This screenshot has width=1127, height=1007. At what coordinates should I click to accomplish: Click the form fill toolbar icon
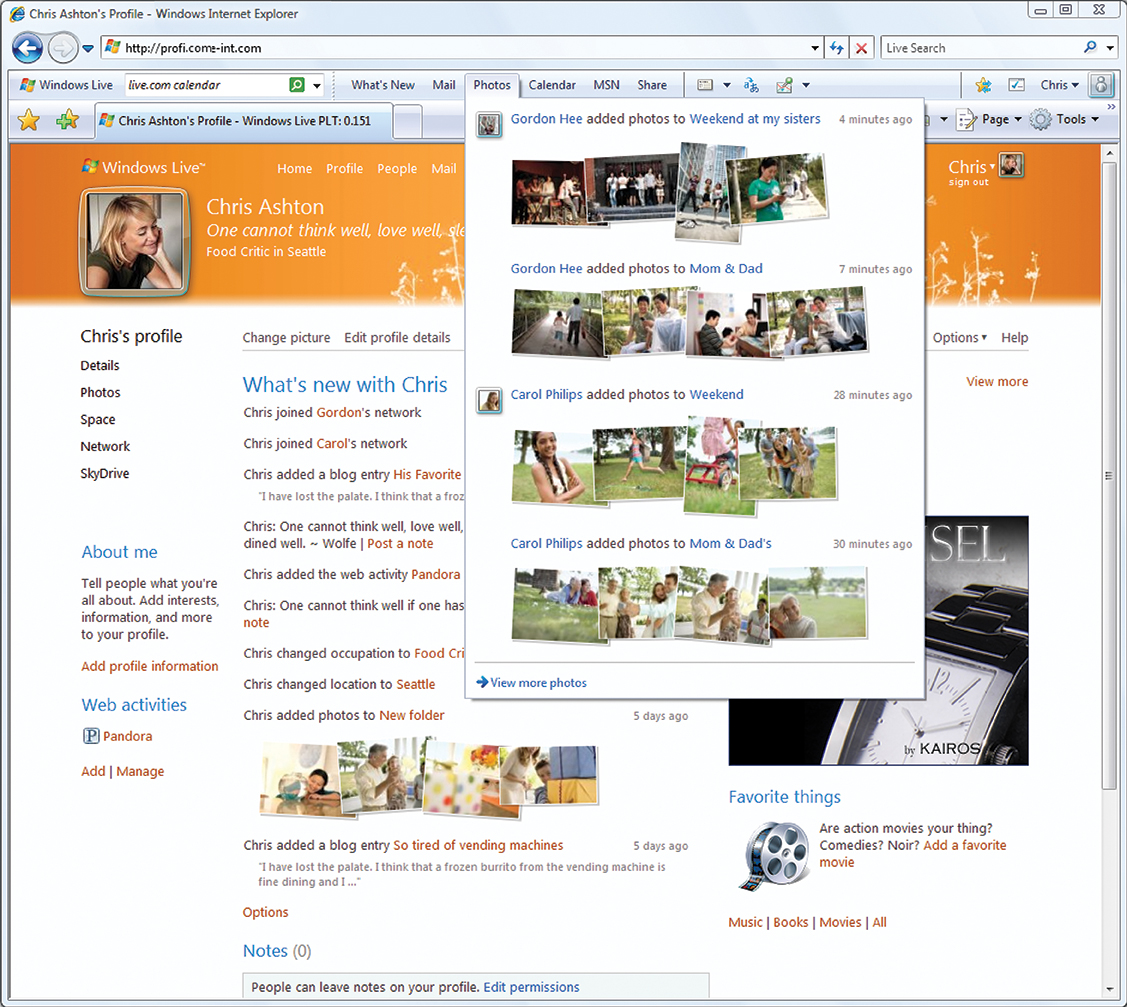click(705, 85)
